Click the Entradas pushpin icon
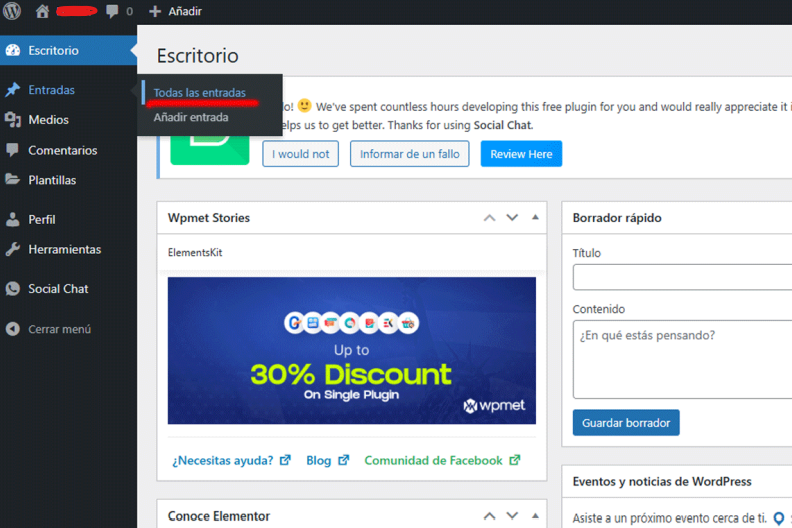The image size is (792, 528). [x=13, y=89]
